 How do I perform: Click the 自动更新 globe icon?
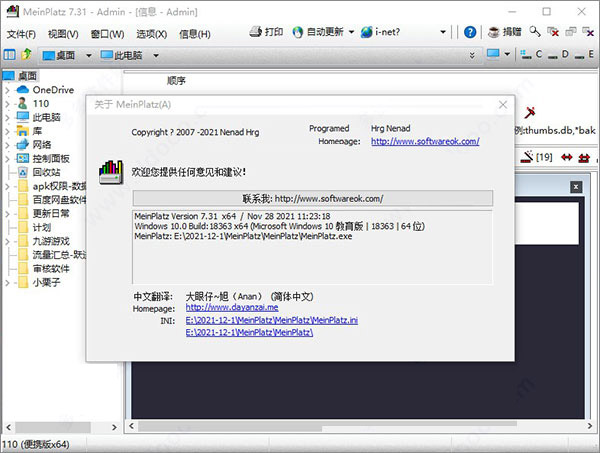pos(298,33)
